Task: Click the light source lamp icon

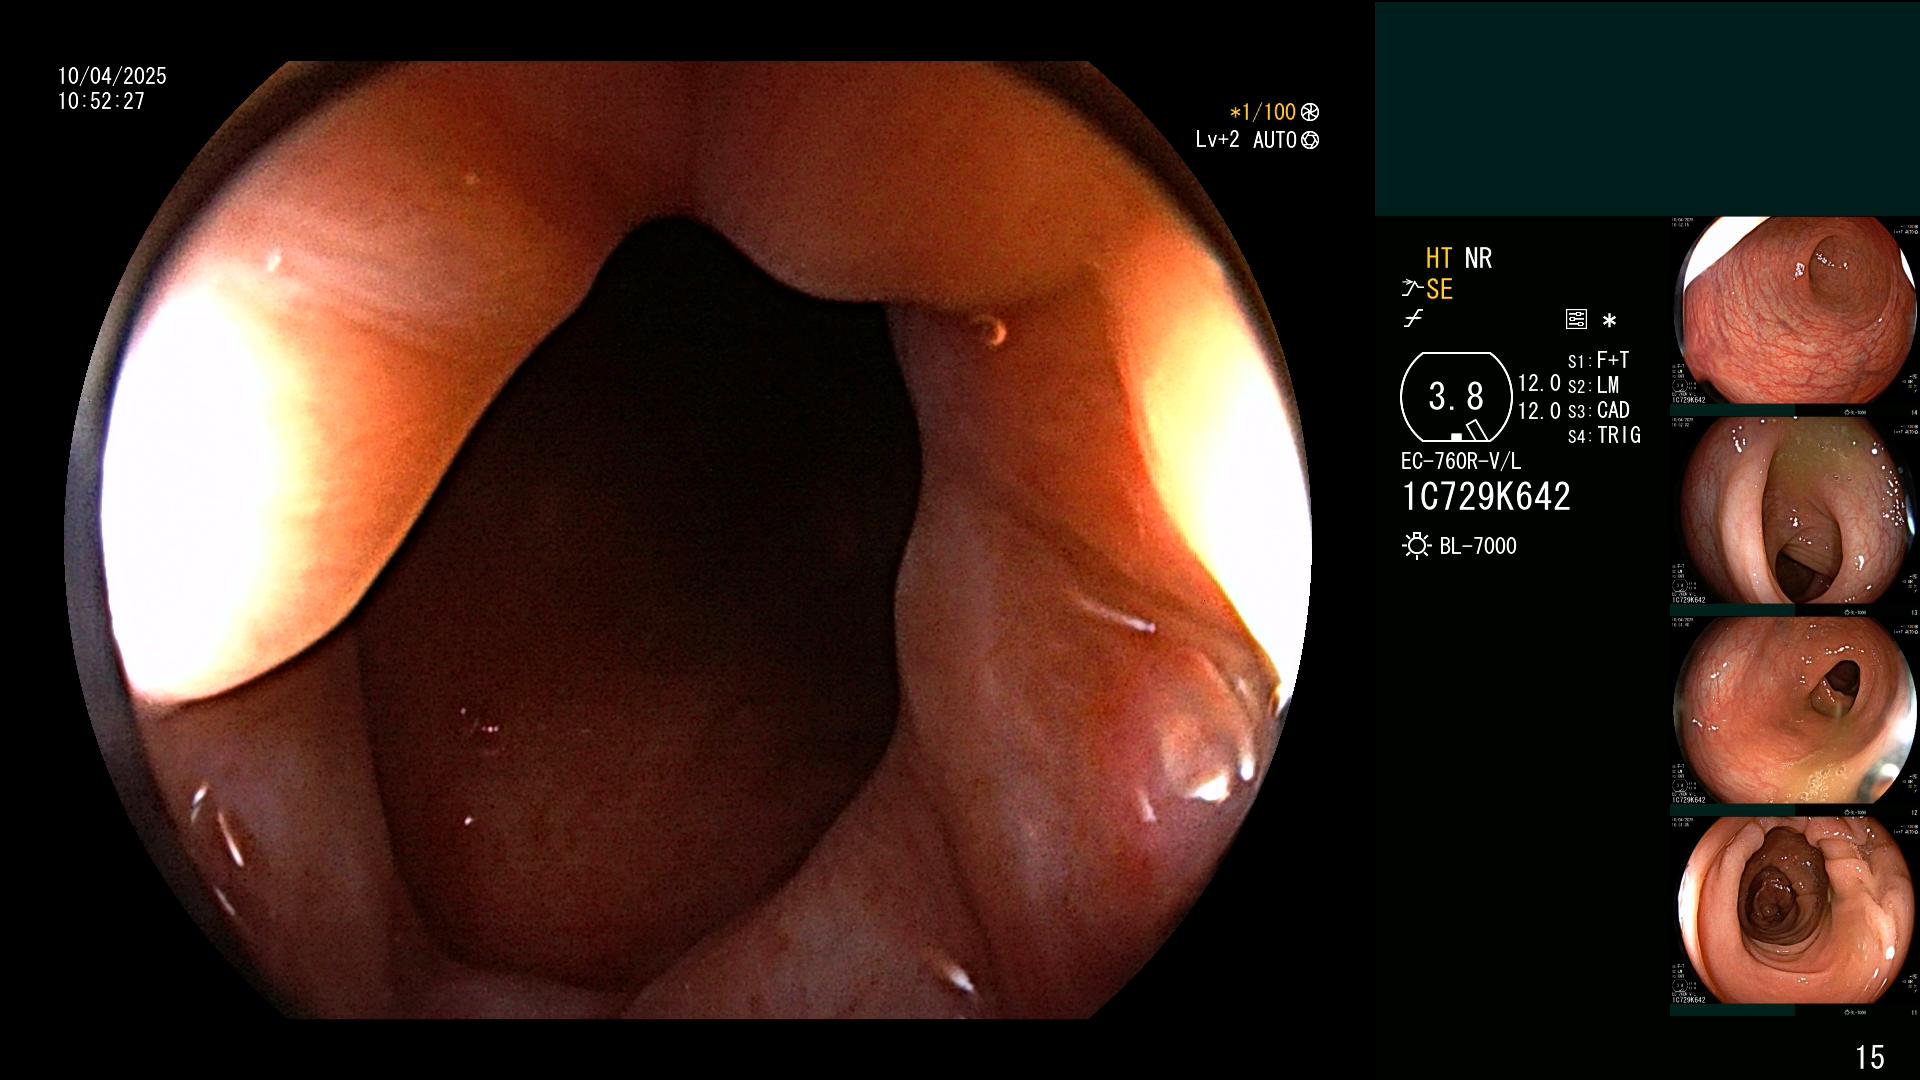Action: point(1416,546)
